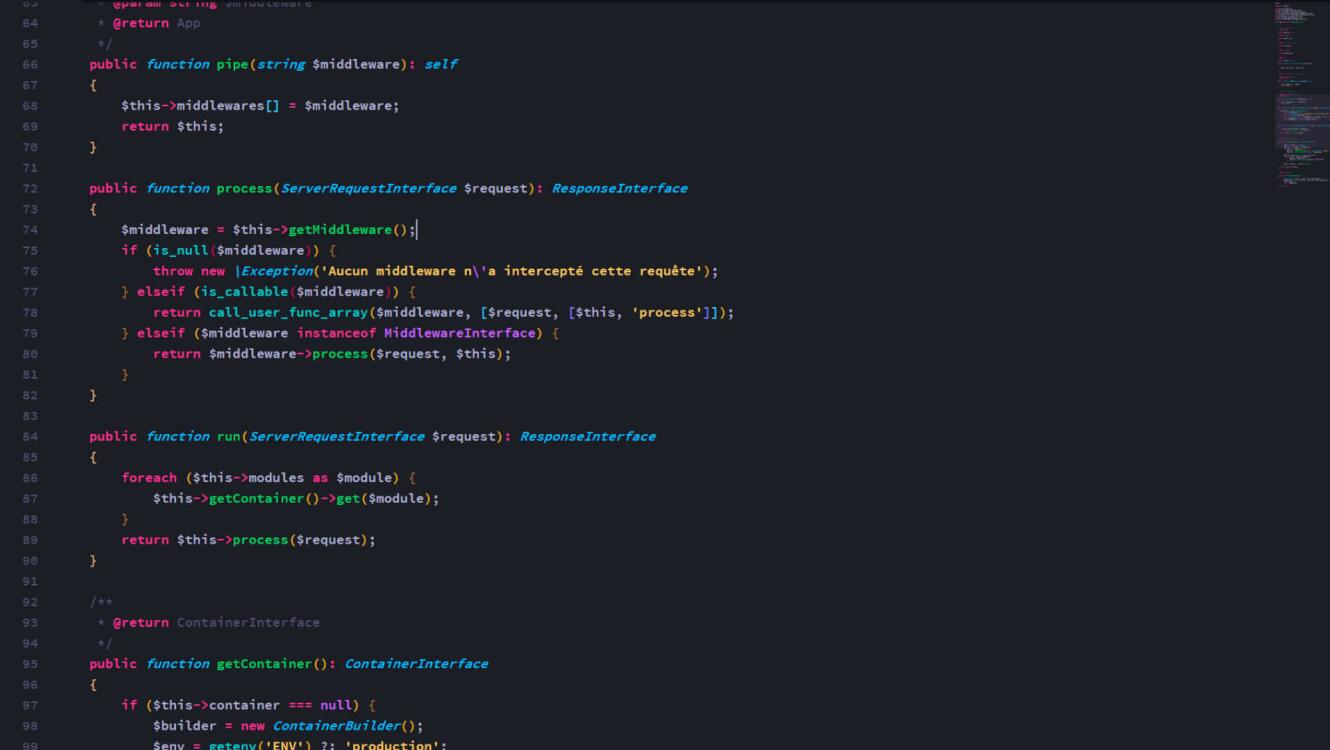Click line number 95 in the gutter

point(30,664)
